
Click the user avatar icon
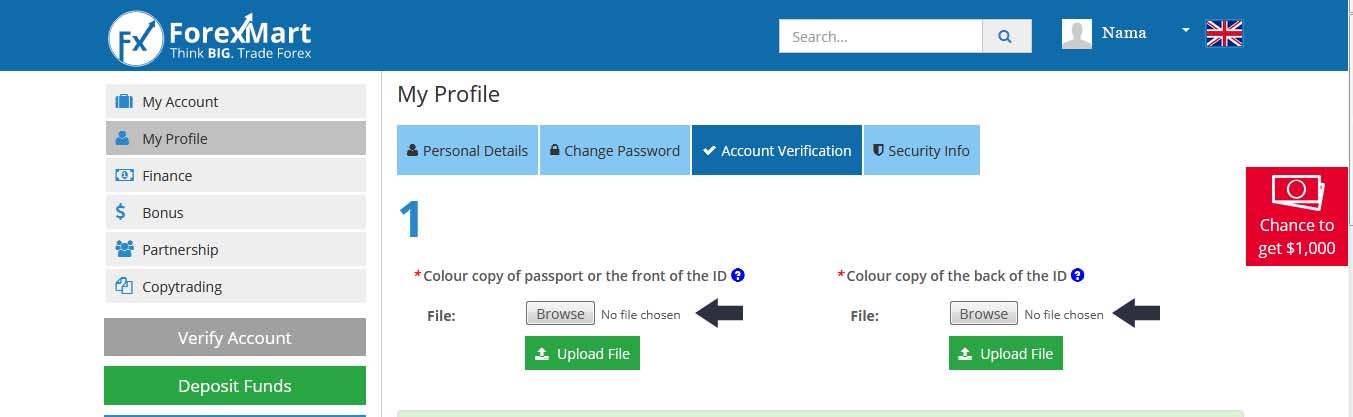pos(1077,34)
